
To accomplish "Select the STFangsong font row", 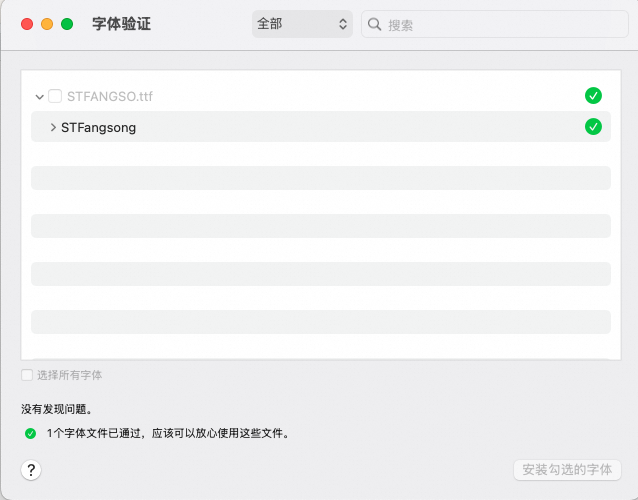I will 321,127.
